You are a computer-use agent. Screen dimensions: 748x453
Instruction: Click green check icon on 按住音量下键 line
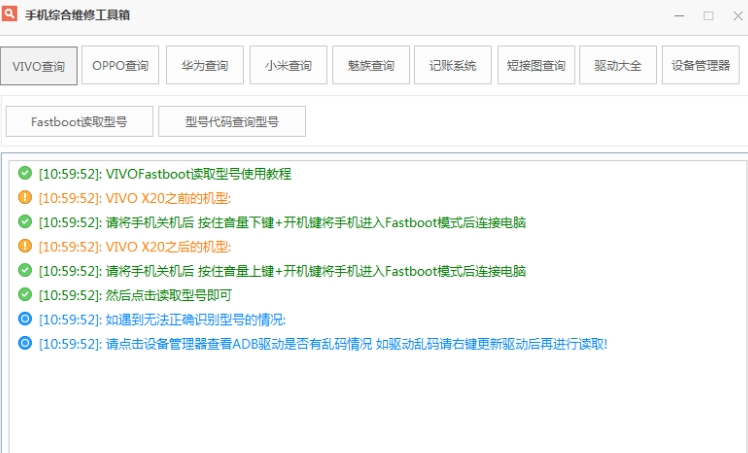pos(25,221)
